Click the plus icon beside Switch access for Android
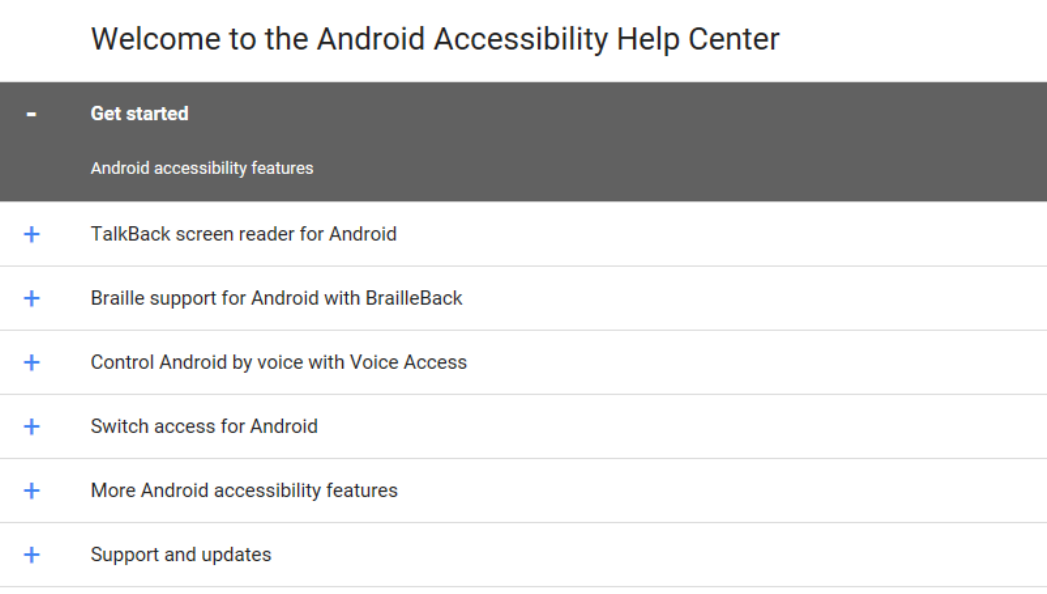The image size is (1047, 594). tap(31, 426)
